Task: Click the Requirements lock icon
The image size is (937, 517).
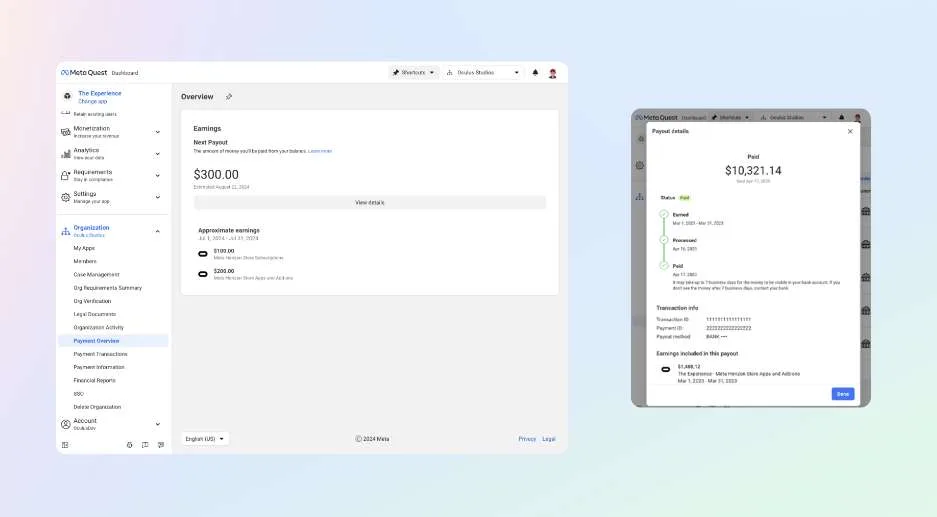Action: tap(66, 175)
